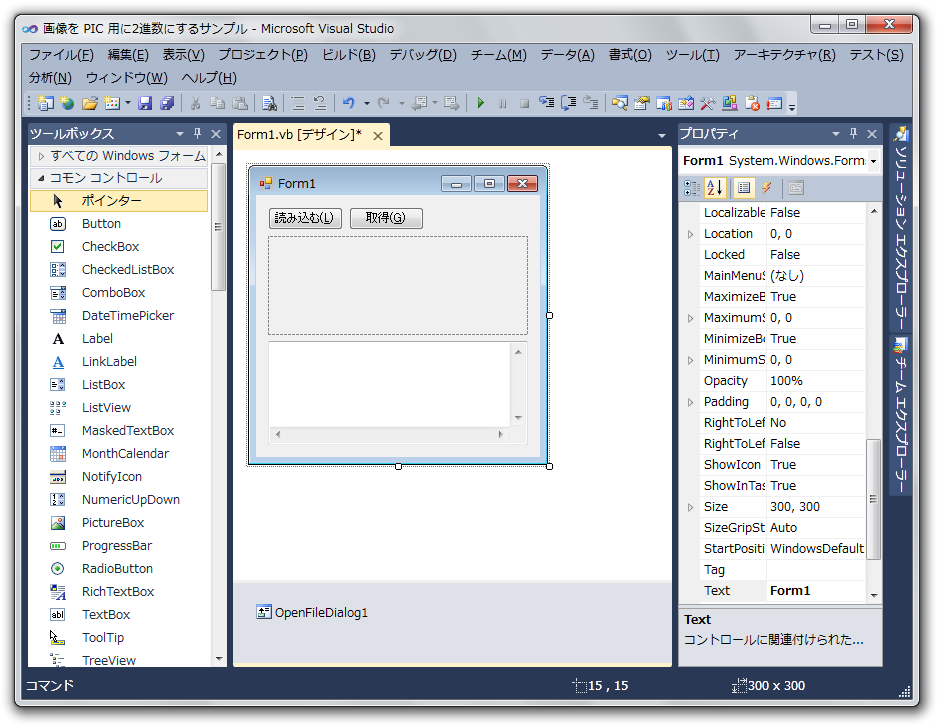The width and height of the screenshot is (938, 725).
Task: Click the Open File folder icon
Action: [x=89, y=103]
